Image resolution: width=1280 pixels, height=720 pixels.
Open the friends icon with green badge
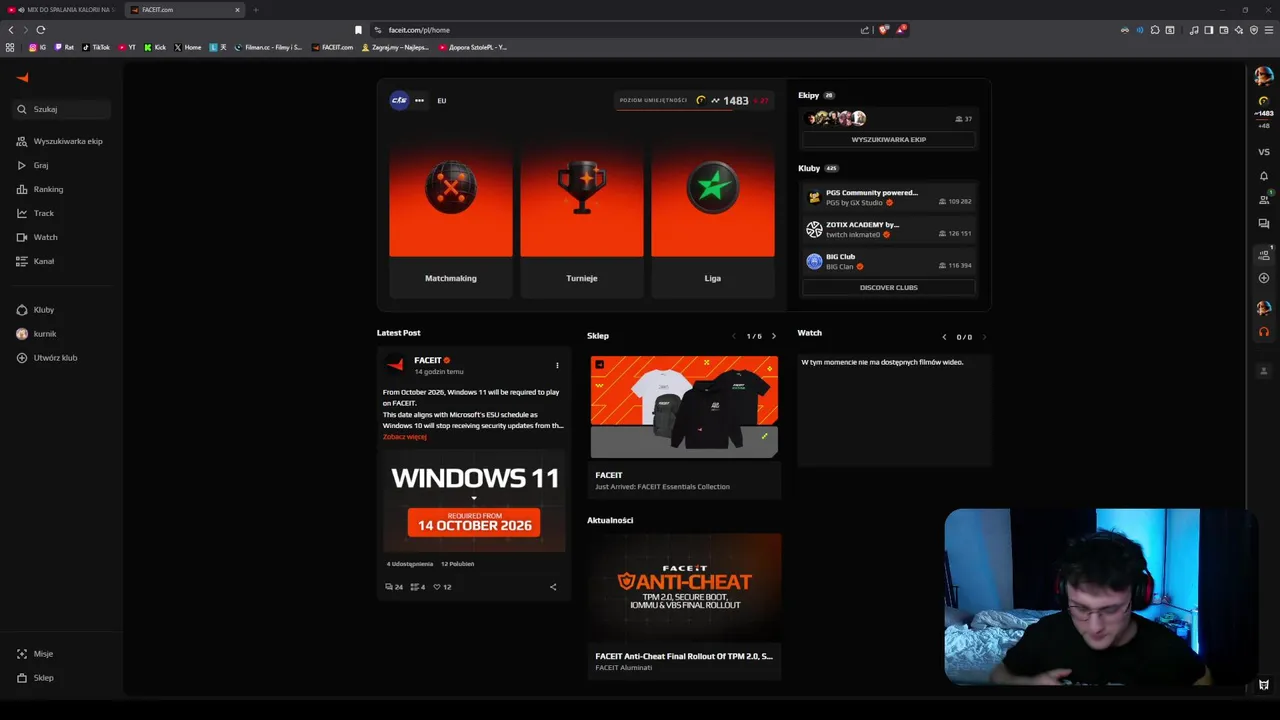click(1264, 199)
